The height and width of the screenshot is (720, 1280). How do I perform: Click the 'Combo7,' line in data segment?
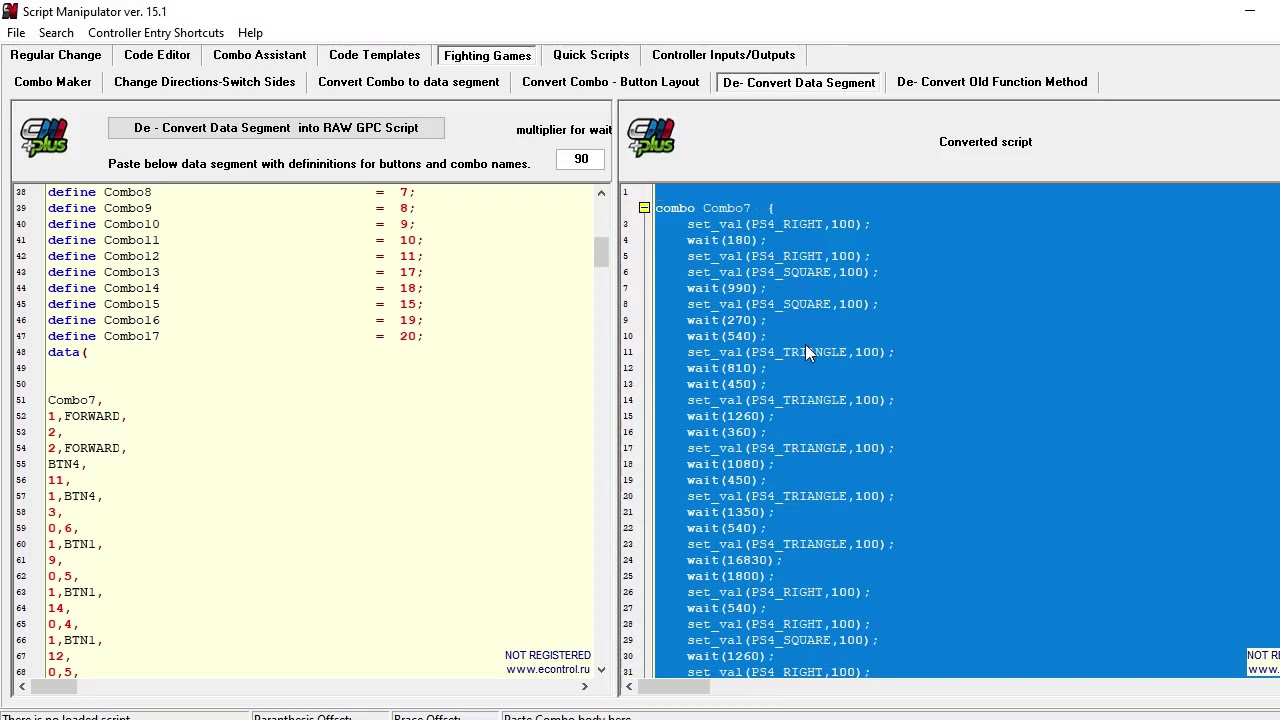point(75,400)
